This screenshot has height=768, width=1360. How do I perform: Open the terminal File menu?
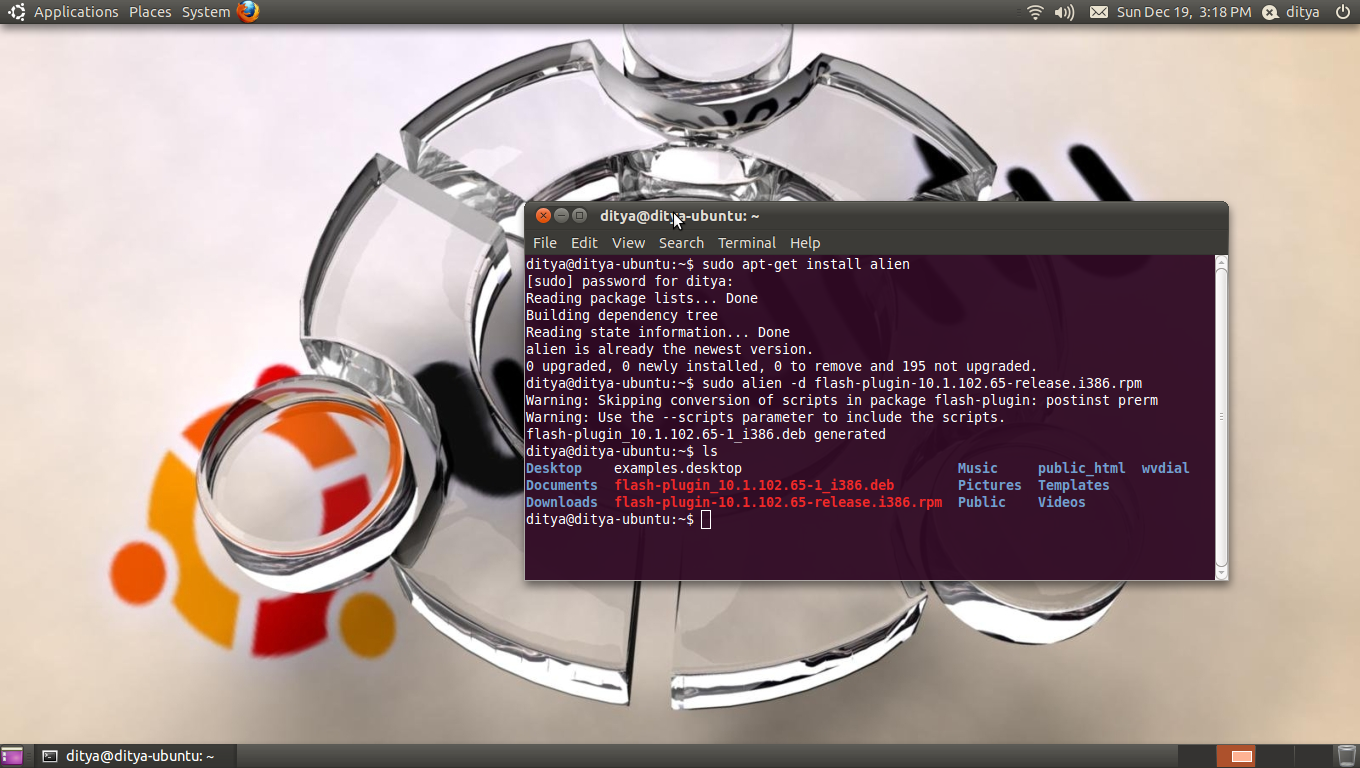click(545, 243)
